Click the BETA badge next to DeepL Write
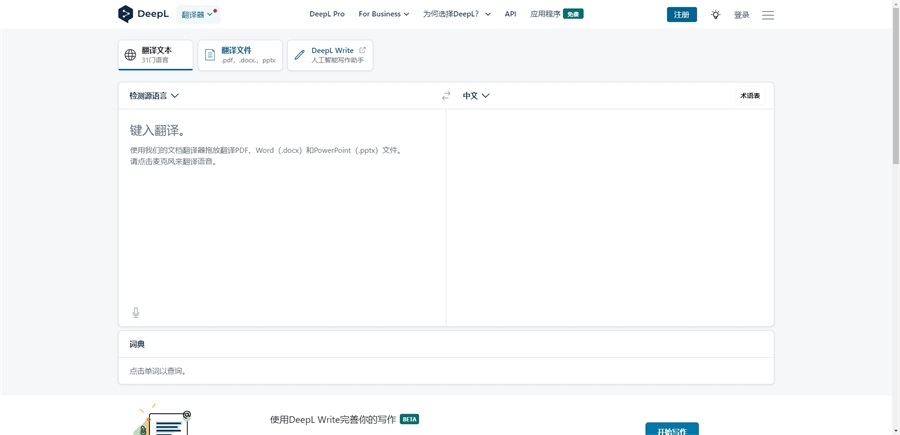The width and height of the screenshot is (900, 435). point(409,420)
